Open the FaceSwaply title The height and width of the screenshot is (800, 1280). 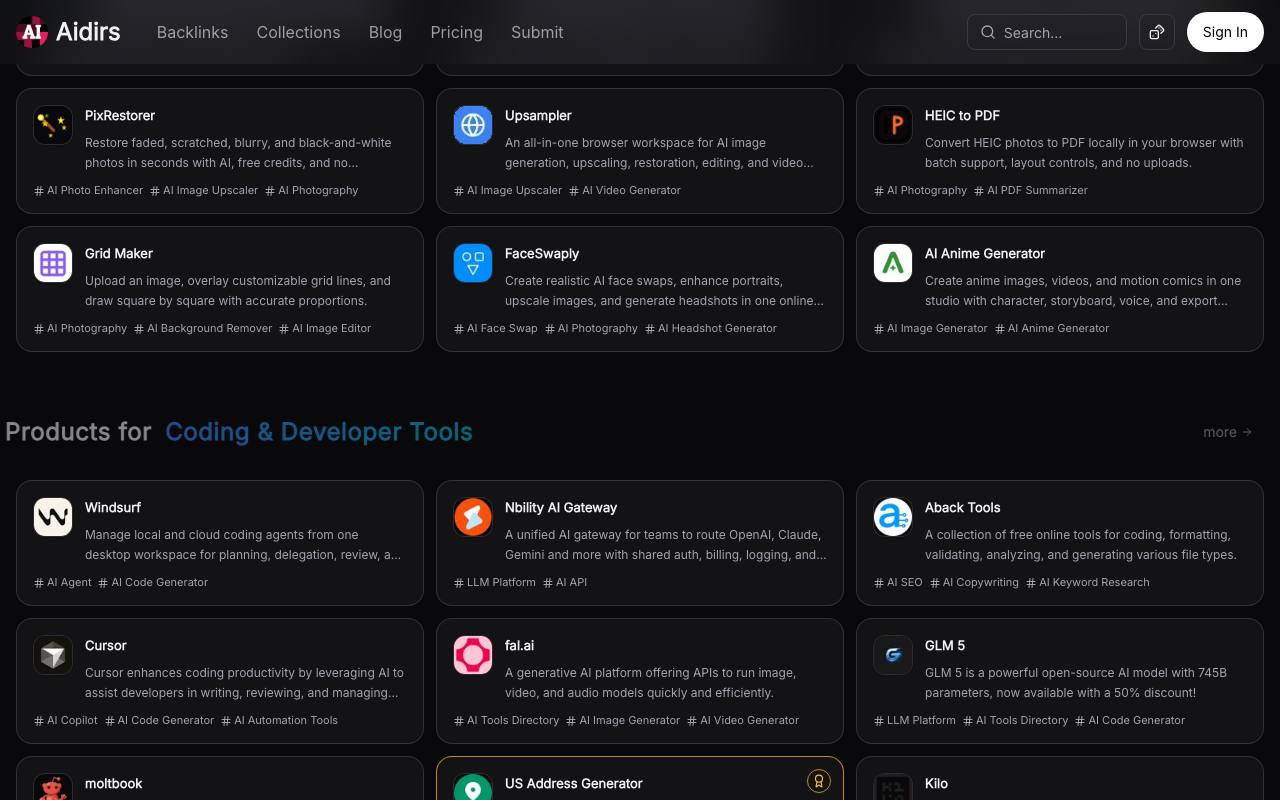click(542, 254)
